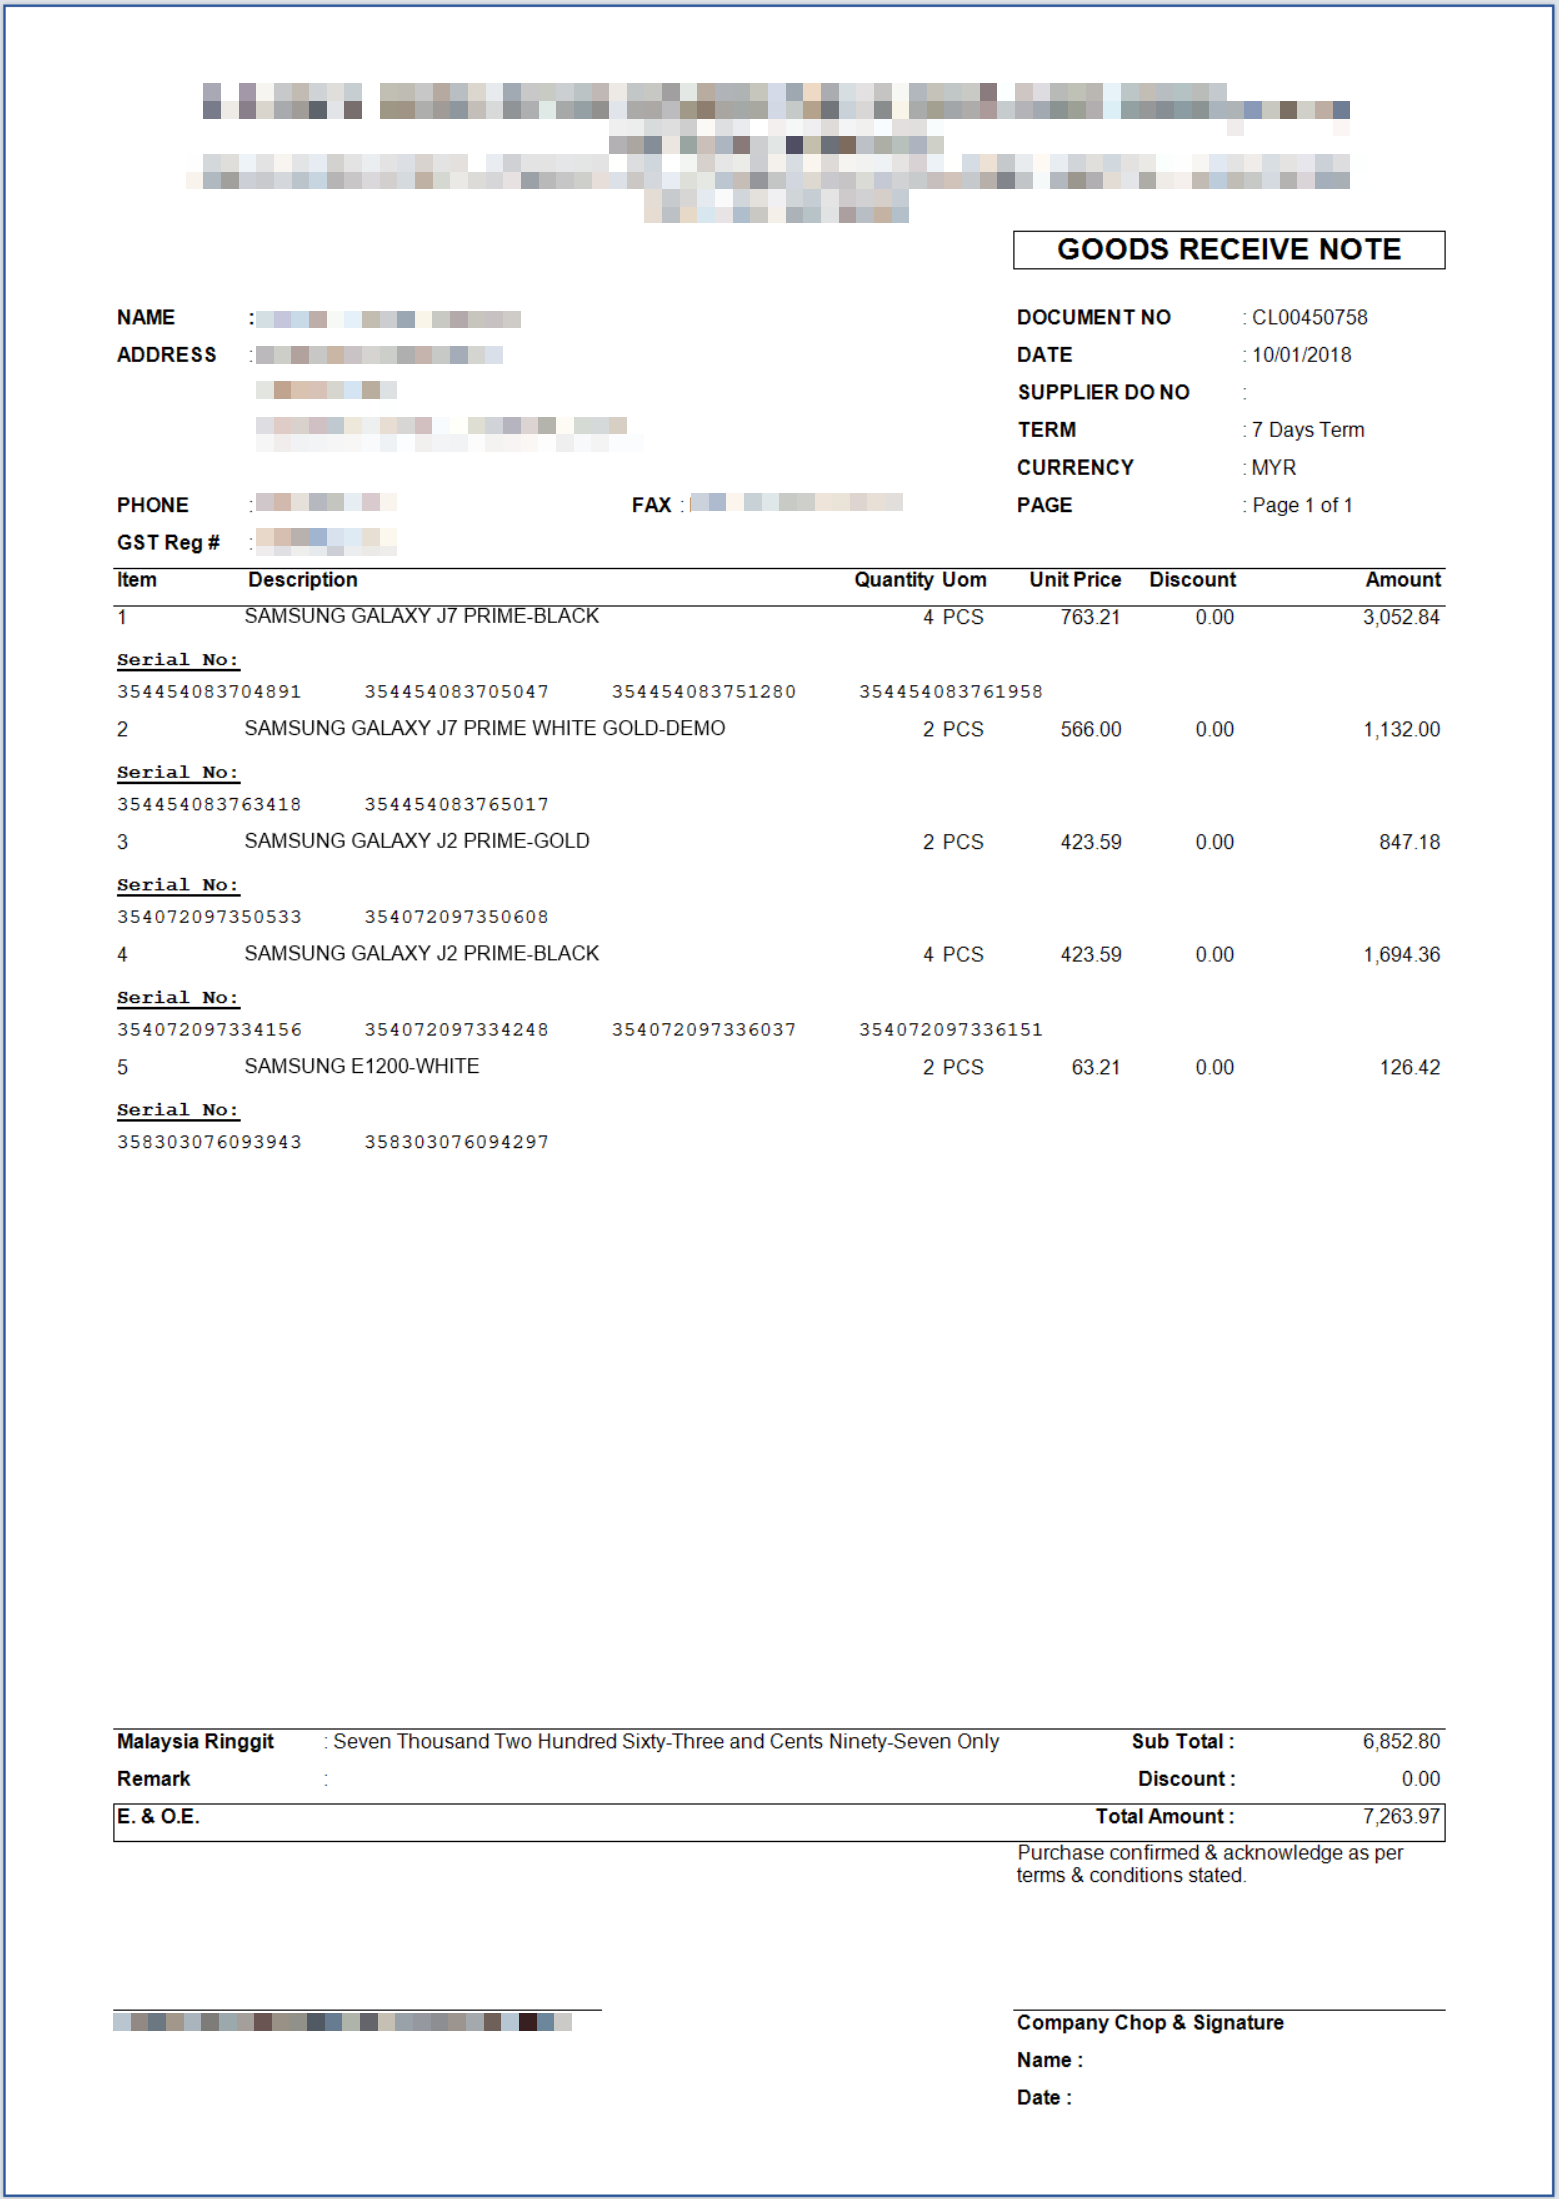
Task: Click serial number 354454083704891
Action: tap(209, 692)
